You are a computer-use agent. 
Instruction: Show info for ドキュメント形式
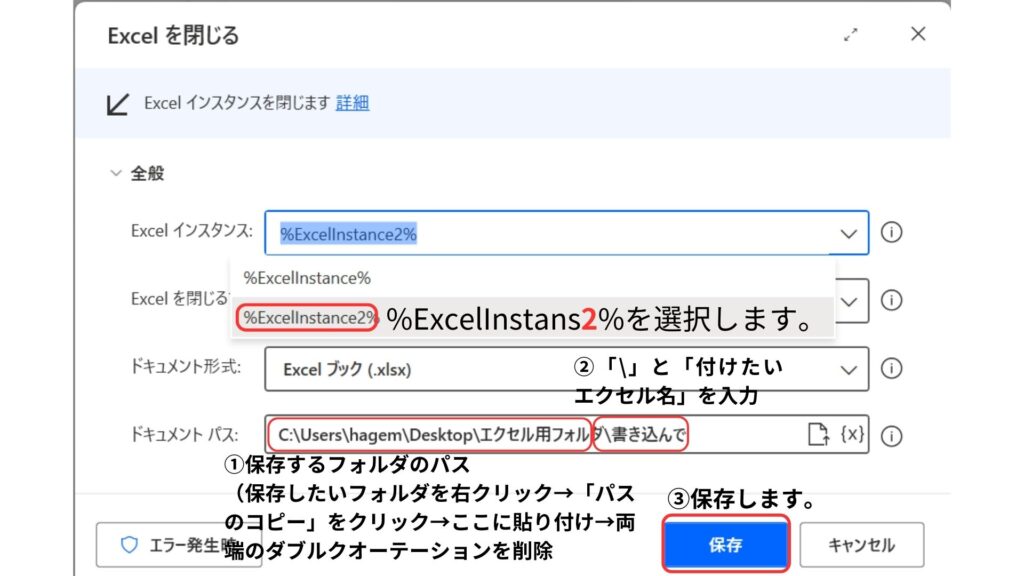(891, 368)
